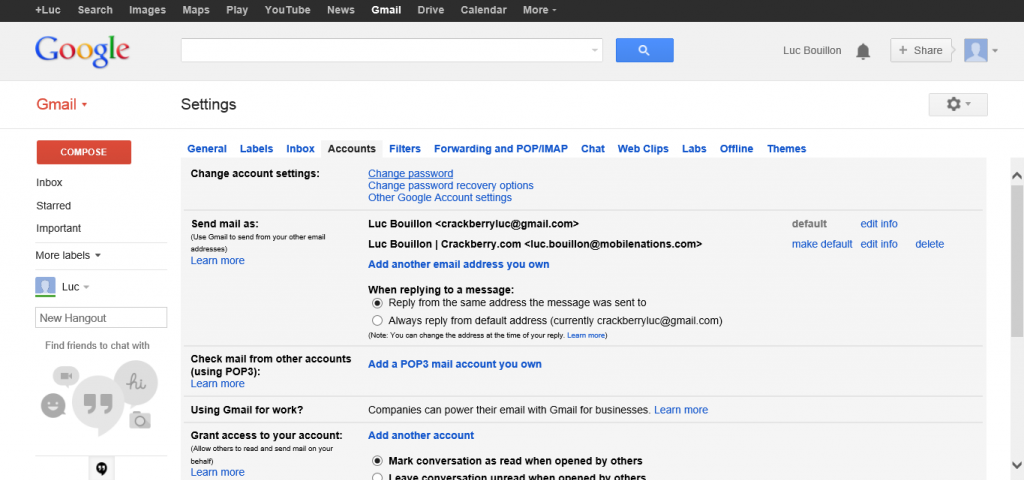Edit info for crackberryluc@gmail.com
1024x480 pixels.
(879, 224)
